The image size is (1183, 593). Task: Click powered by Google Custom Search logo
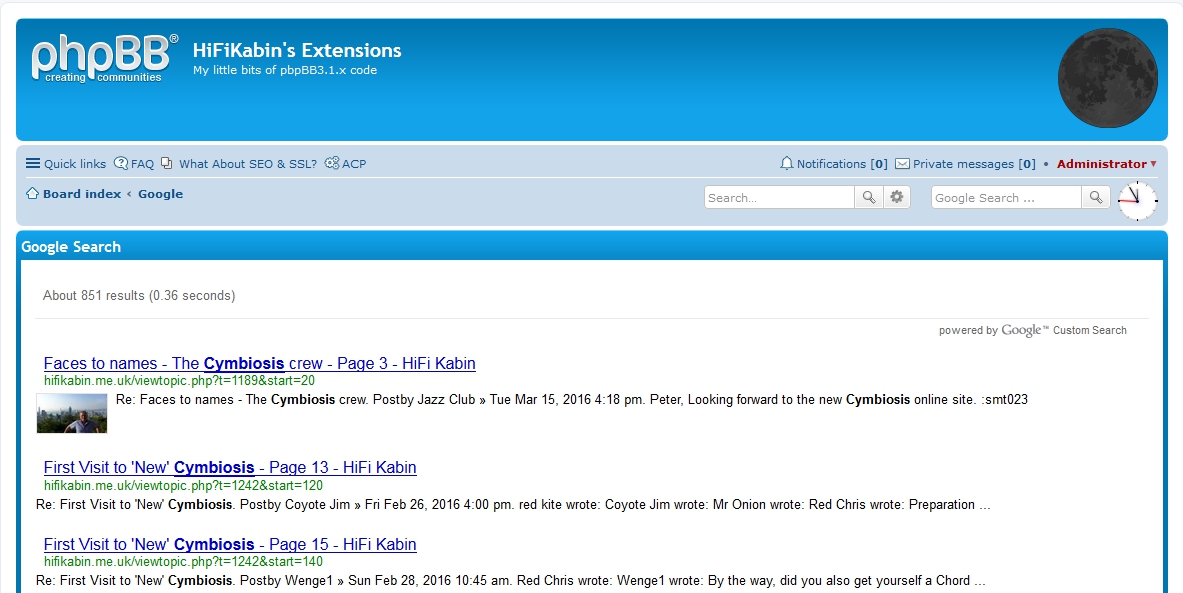point(1033,330)
